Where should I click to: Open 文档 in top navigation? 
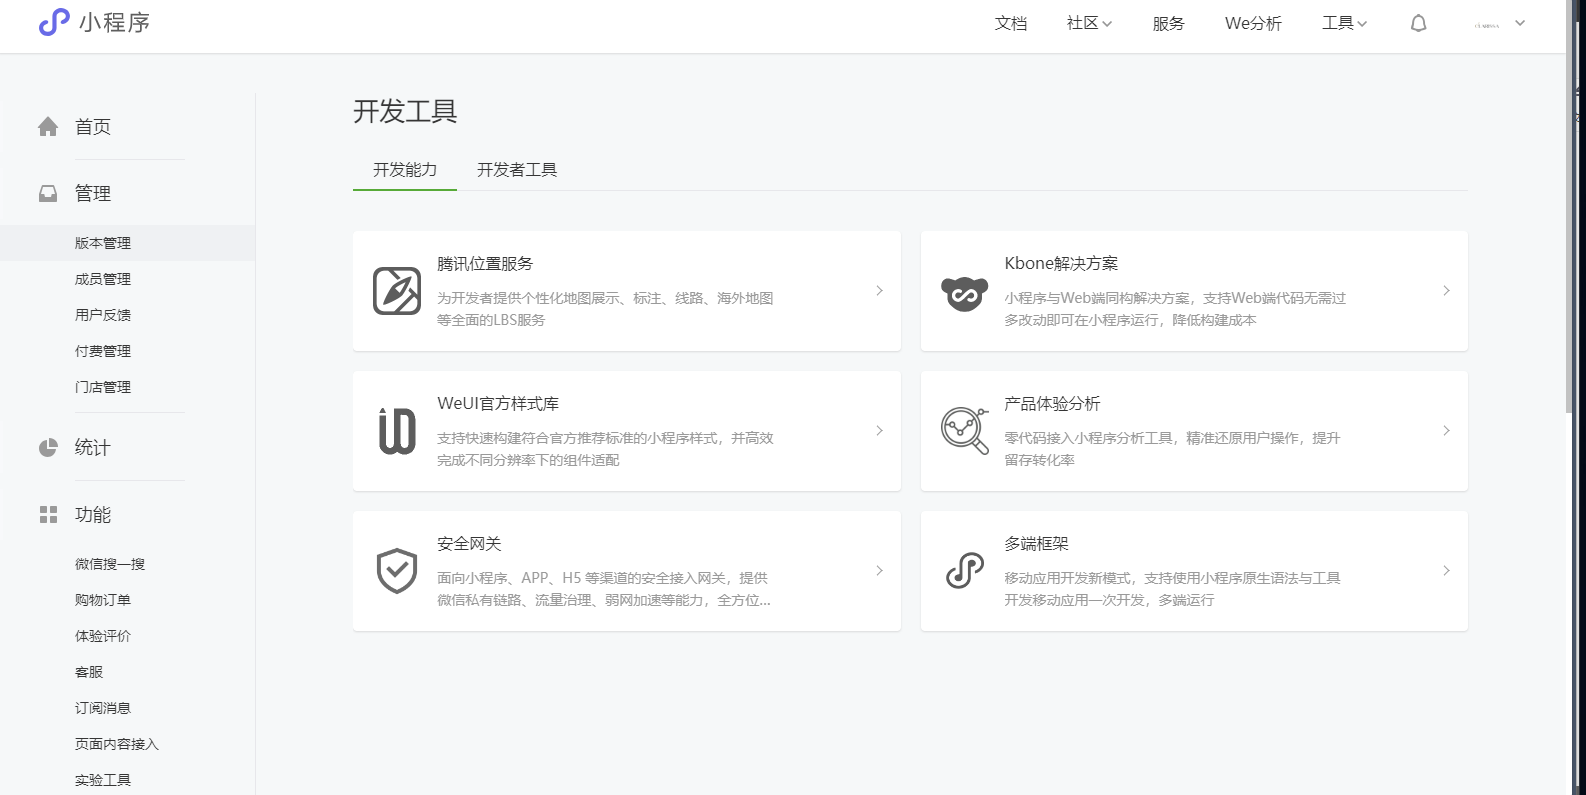(x=1010, y=23)
